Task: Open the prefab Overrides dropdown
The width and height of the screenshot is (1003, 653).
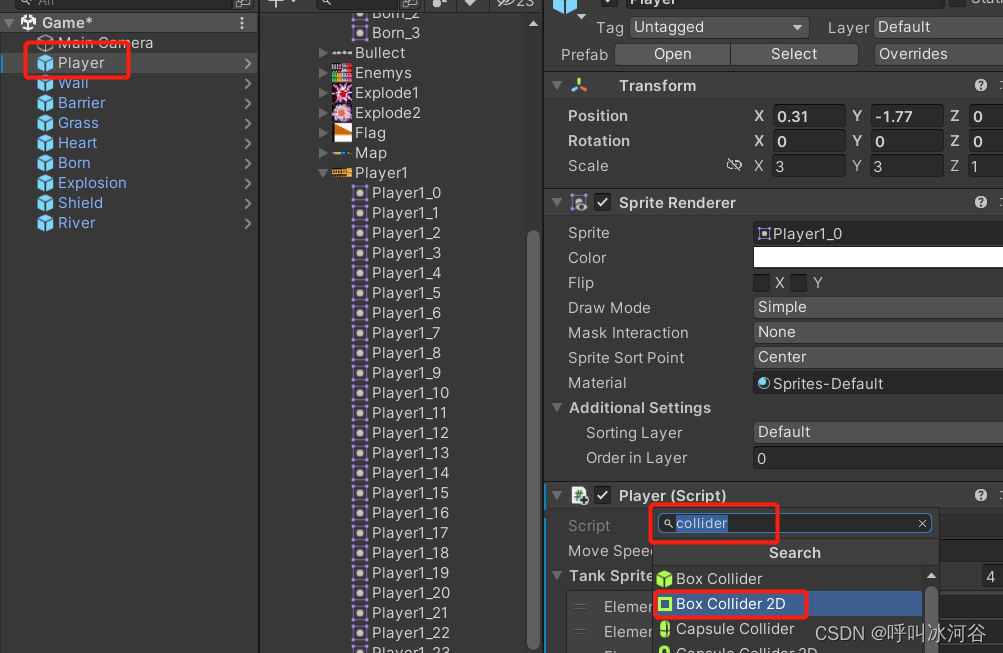Action: (x=938, y=54)
